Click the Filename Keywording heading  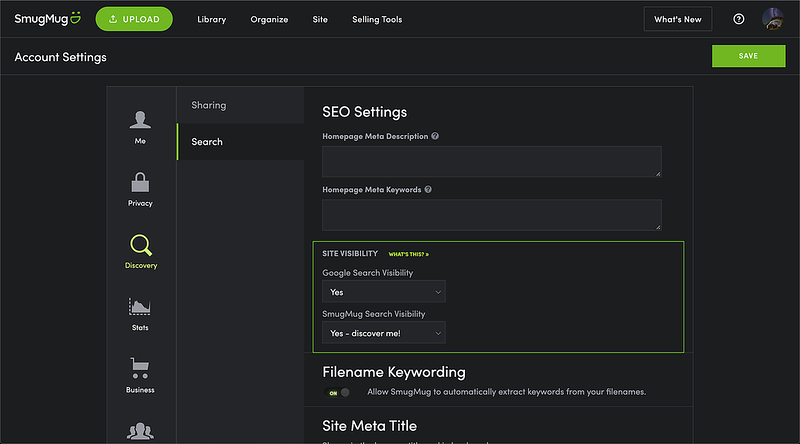pos(394,372)
